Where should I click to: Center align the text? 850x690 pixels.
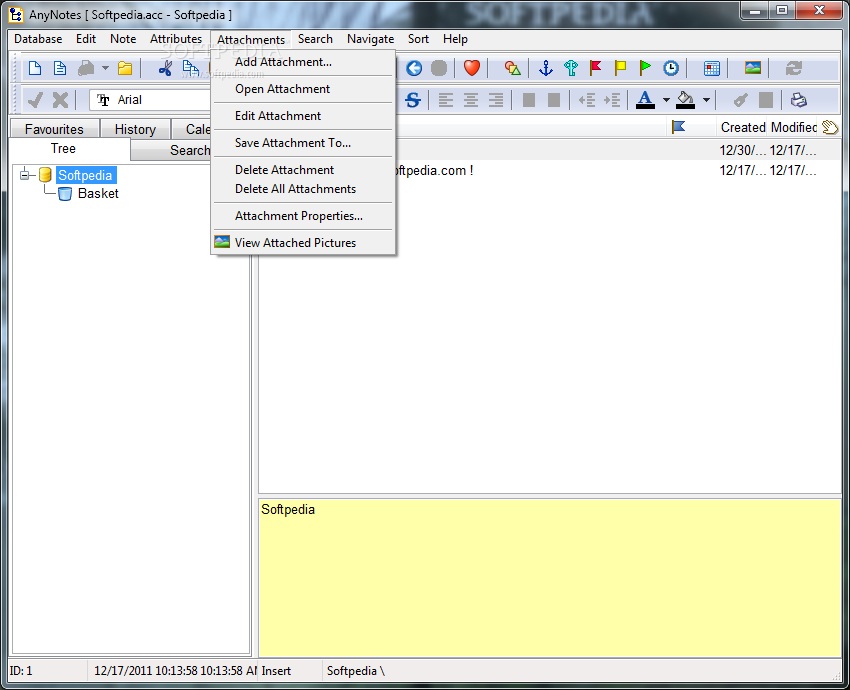471,100
